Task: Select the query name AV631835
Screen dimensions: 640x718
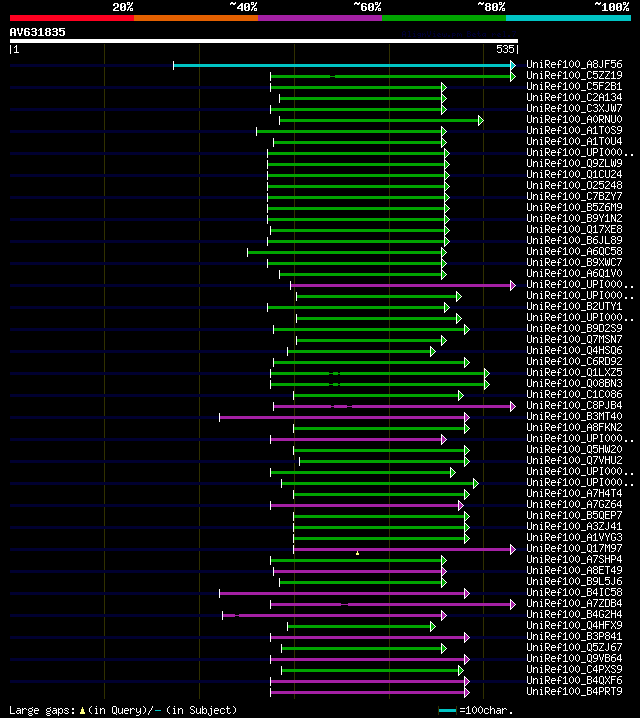Action: point(38,32)
